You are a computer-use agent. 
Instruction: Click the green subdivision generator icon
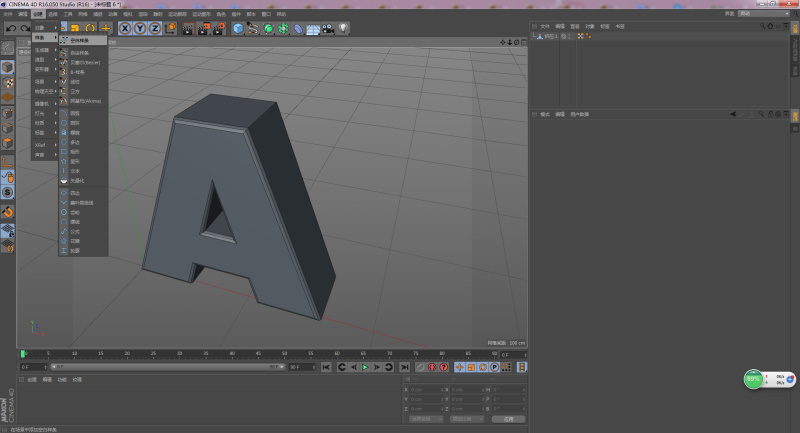coord(268,29)
